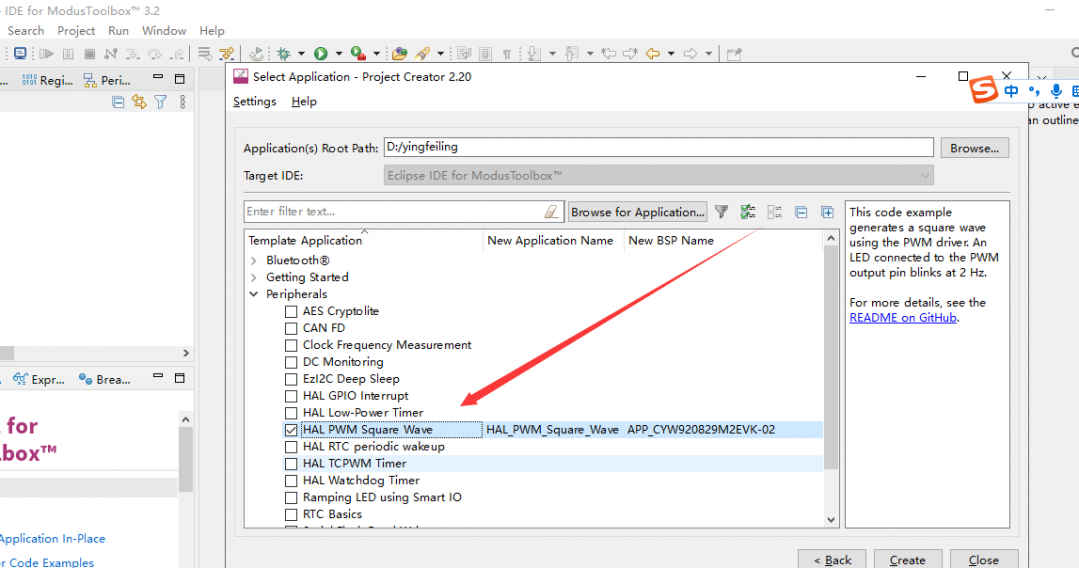Viewport: 1079px width, 568px height.
Task: Collapse all template categories icon
Action: point(801,212)
